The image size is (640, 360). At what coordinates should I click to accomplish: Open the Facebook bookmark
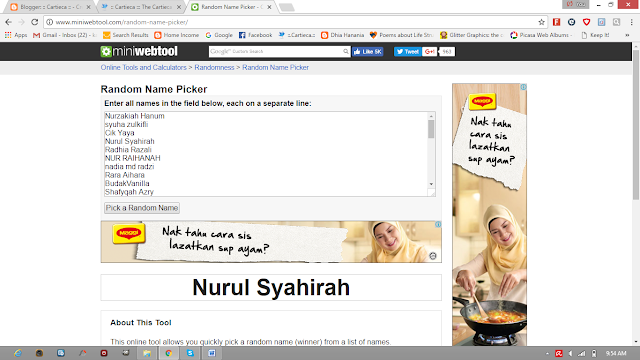256,35
